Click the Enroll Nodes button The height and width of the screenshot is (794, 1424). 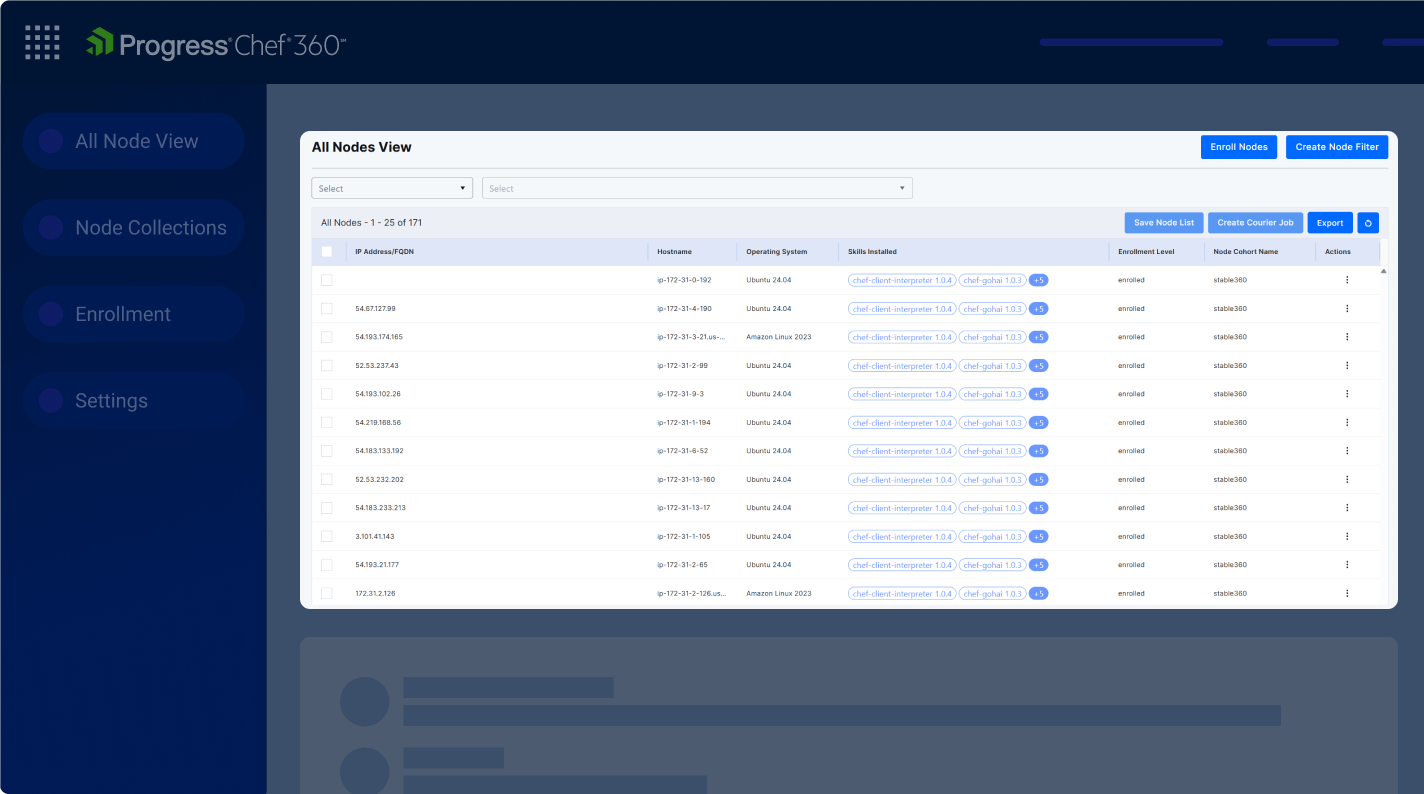[x=1238, y=146]
